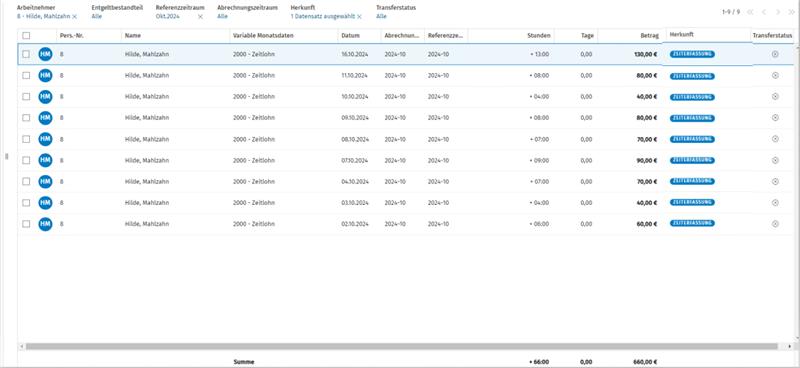Toggle the select-all checkbox in header
This screenshot has height=368, width=800.
pyautogui.click(x=27, y=36)
